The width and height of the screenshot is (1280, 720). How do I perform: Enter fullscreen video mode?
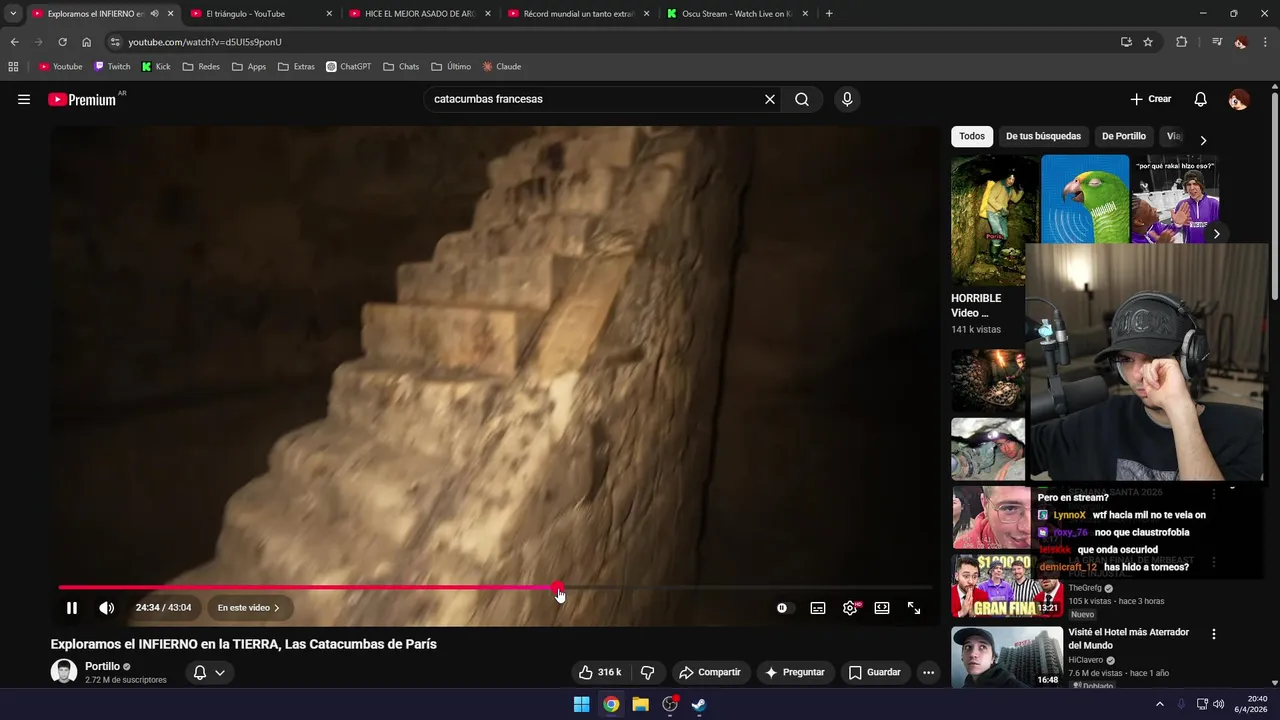pos(914,608)
